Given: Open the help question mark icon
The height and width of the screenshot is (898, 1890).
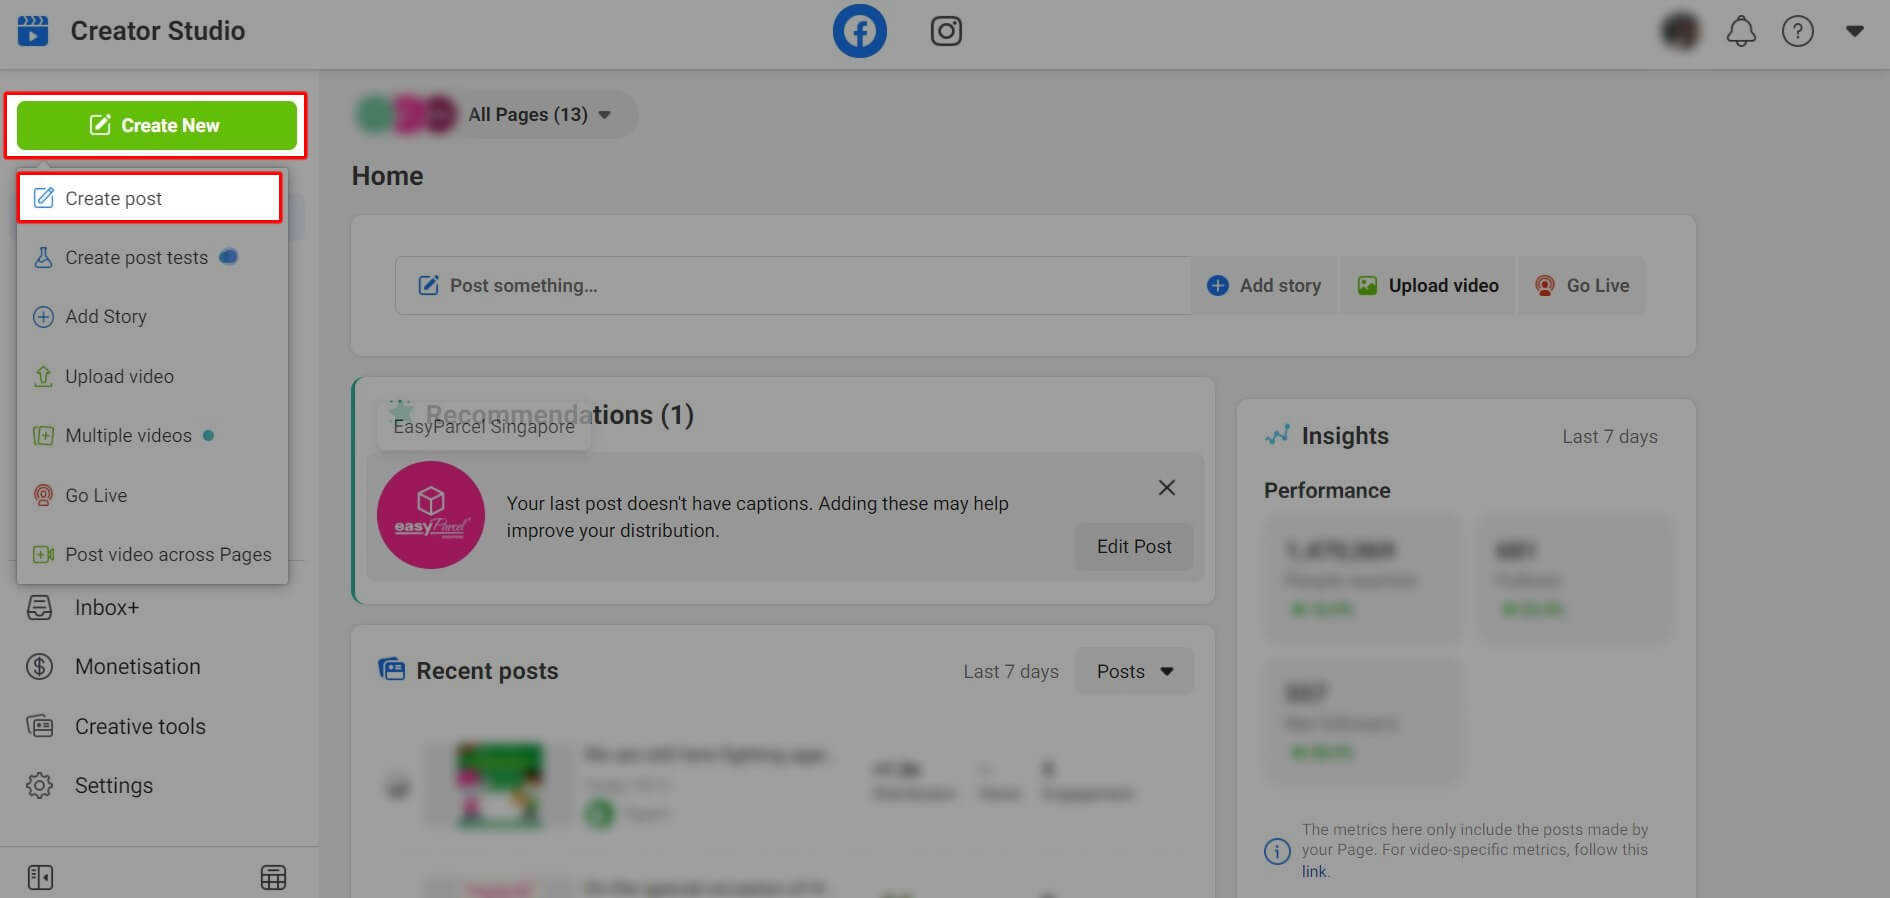Looking at the screenshot, I should [1797, 32].
